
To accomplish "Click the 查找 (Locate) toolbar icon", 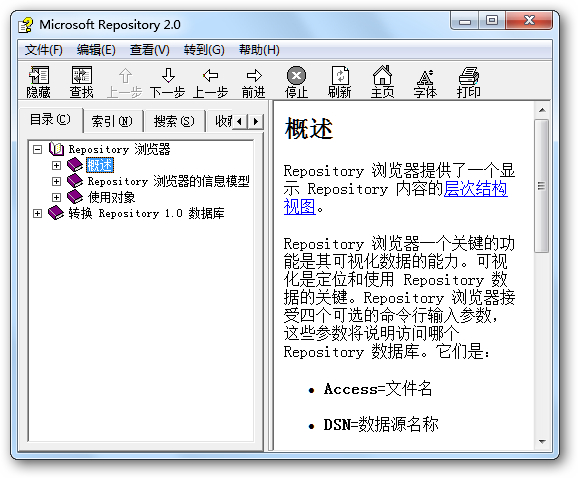I will point(81,76).
